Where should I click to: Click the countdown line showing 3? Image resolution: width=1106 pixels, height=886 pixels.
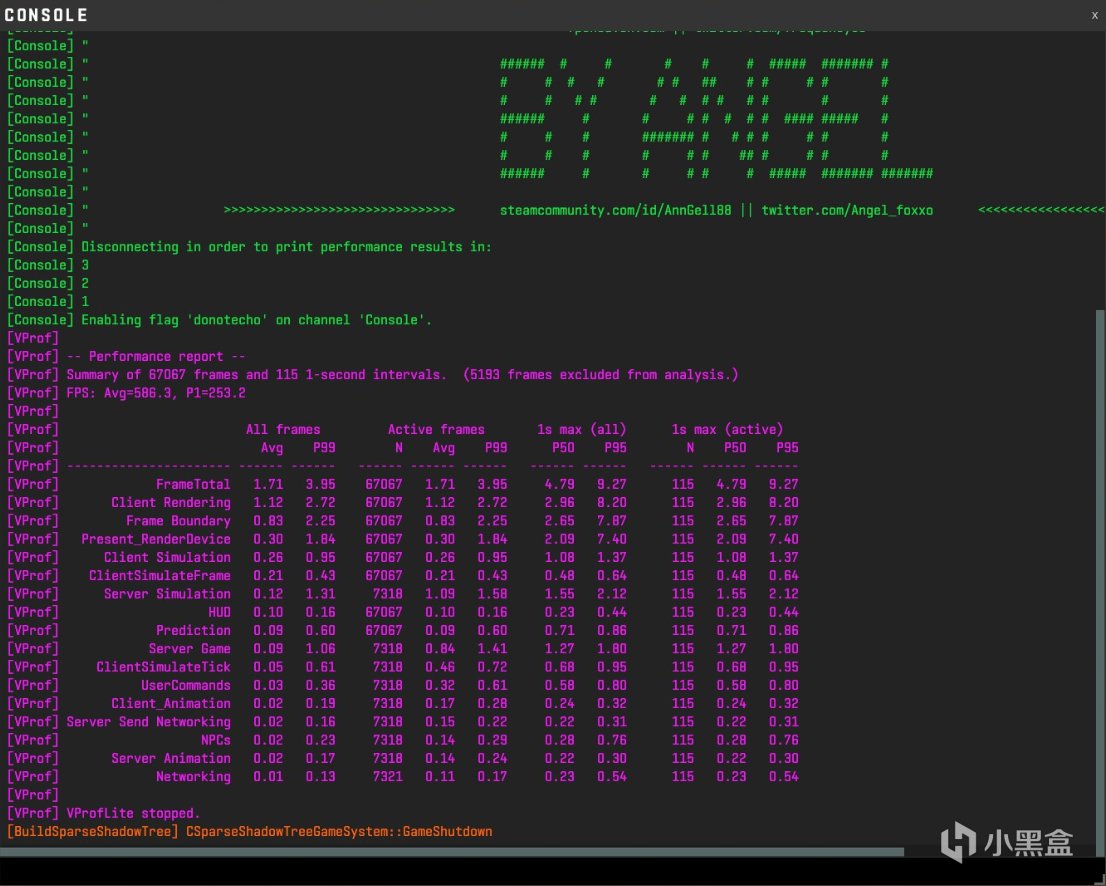coord(48,265)
